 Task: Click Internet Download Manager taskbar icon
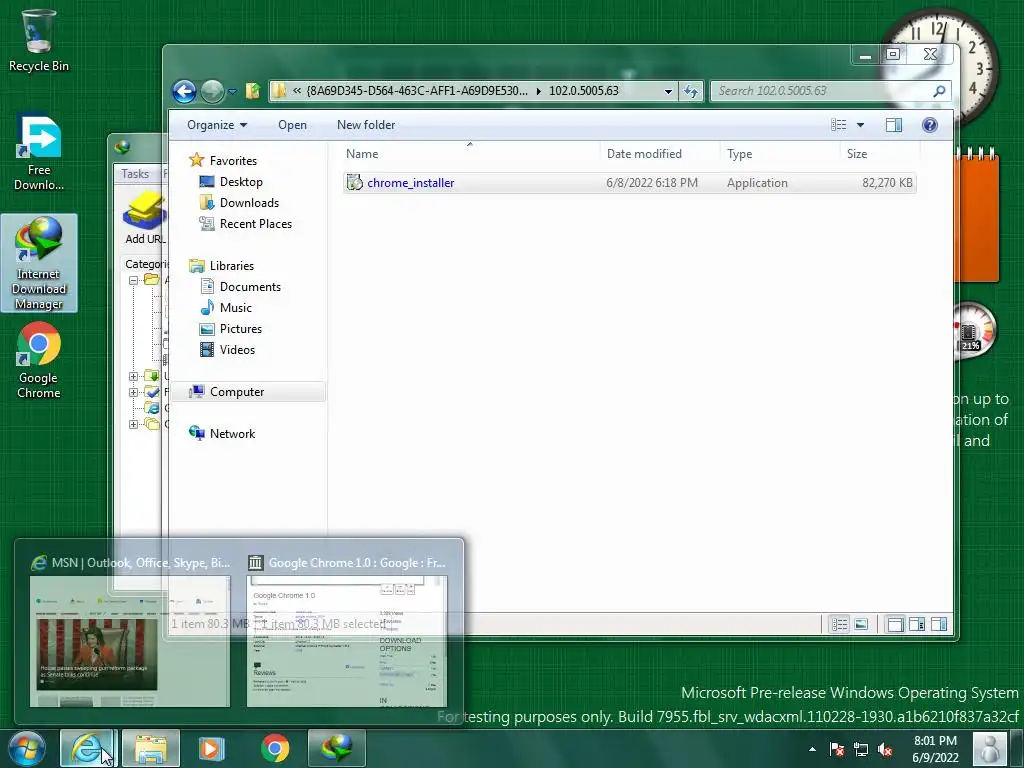[x=336, y=748]
